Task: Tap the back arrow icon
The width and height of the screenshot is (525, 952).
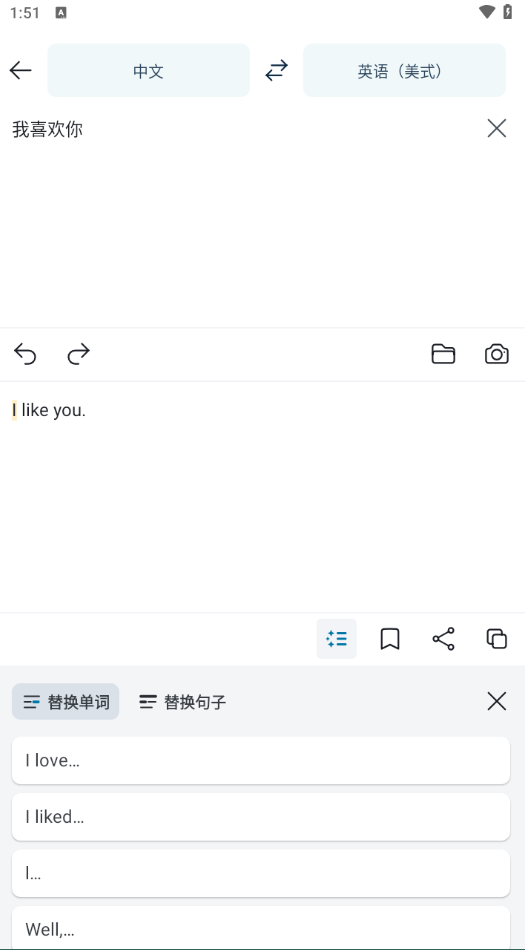Action: point(20,70)
